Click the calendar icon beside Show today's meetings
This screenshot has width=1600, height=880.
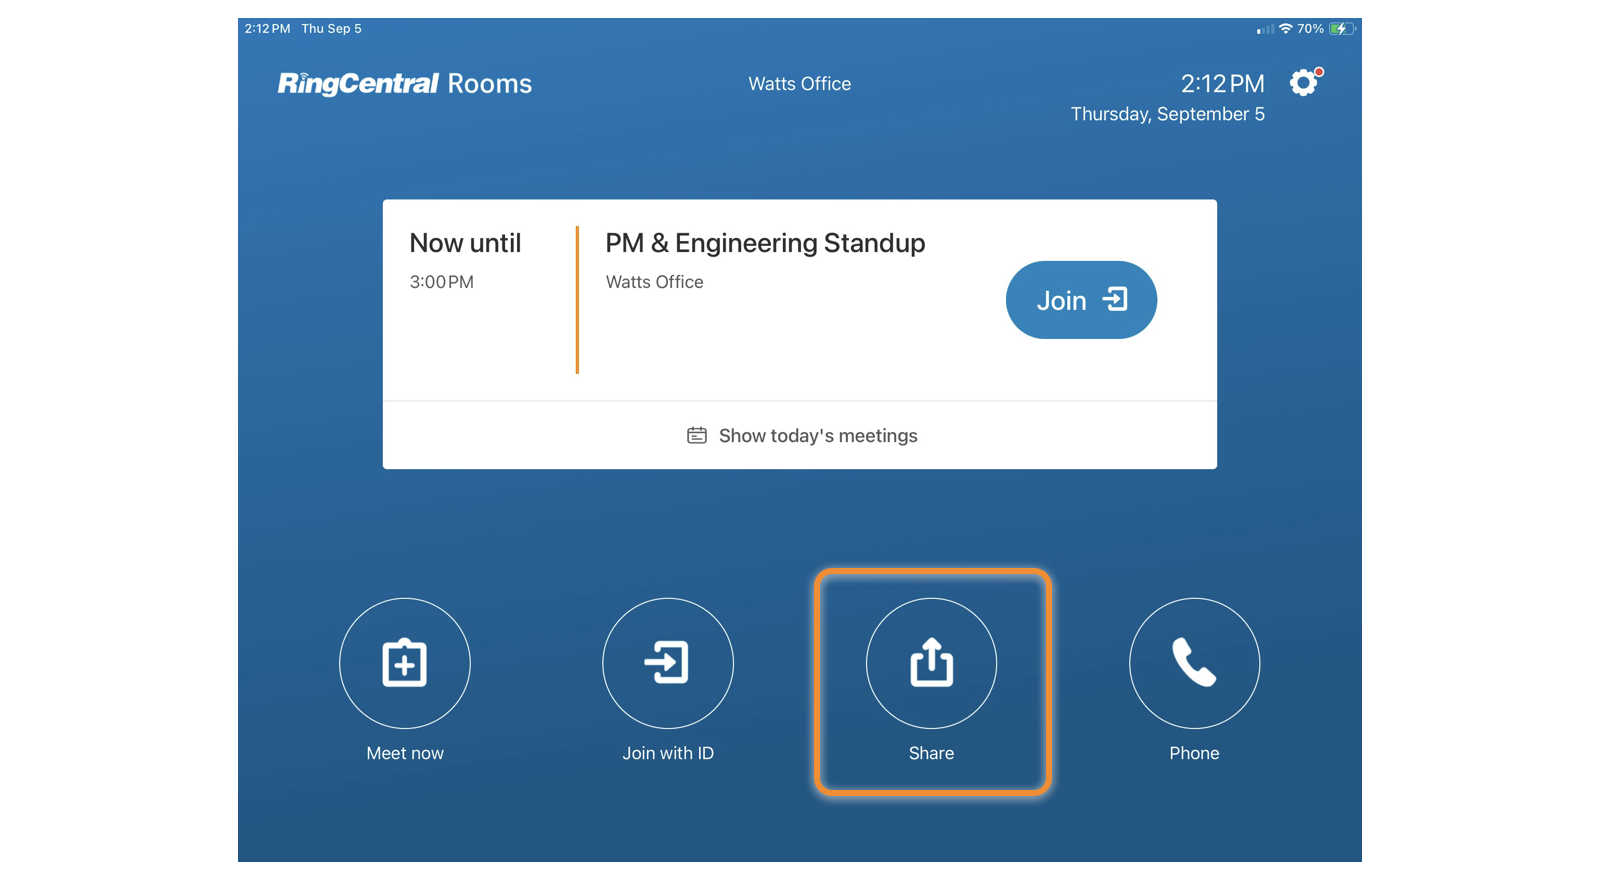[697, 436]
